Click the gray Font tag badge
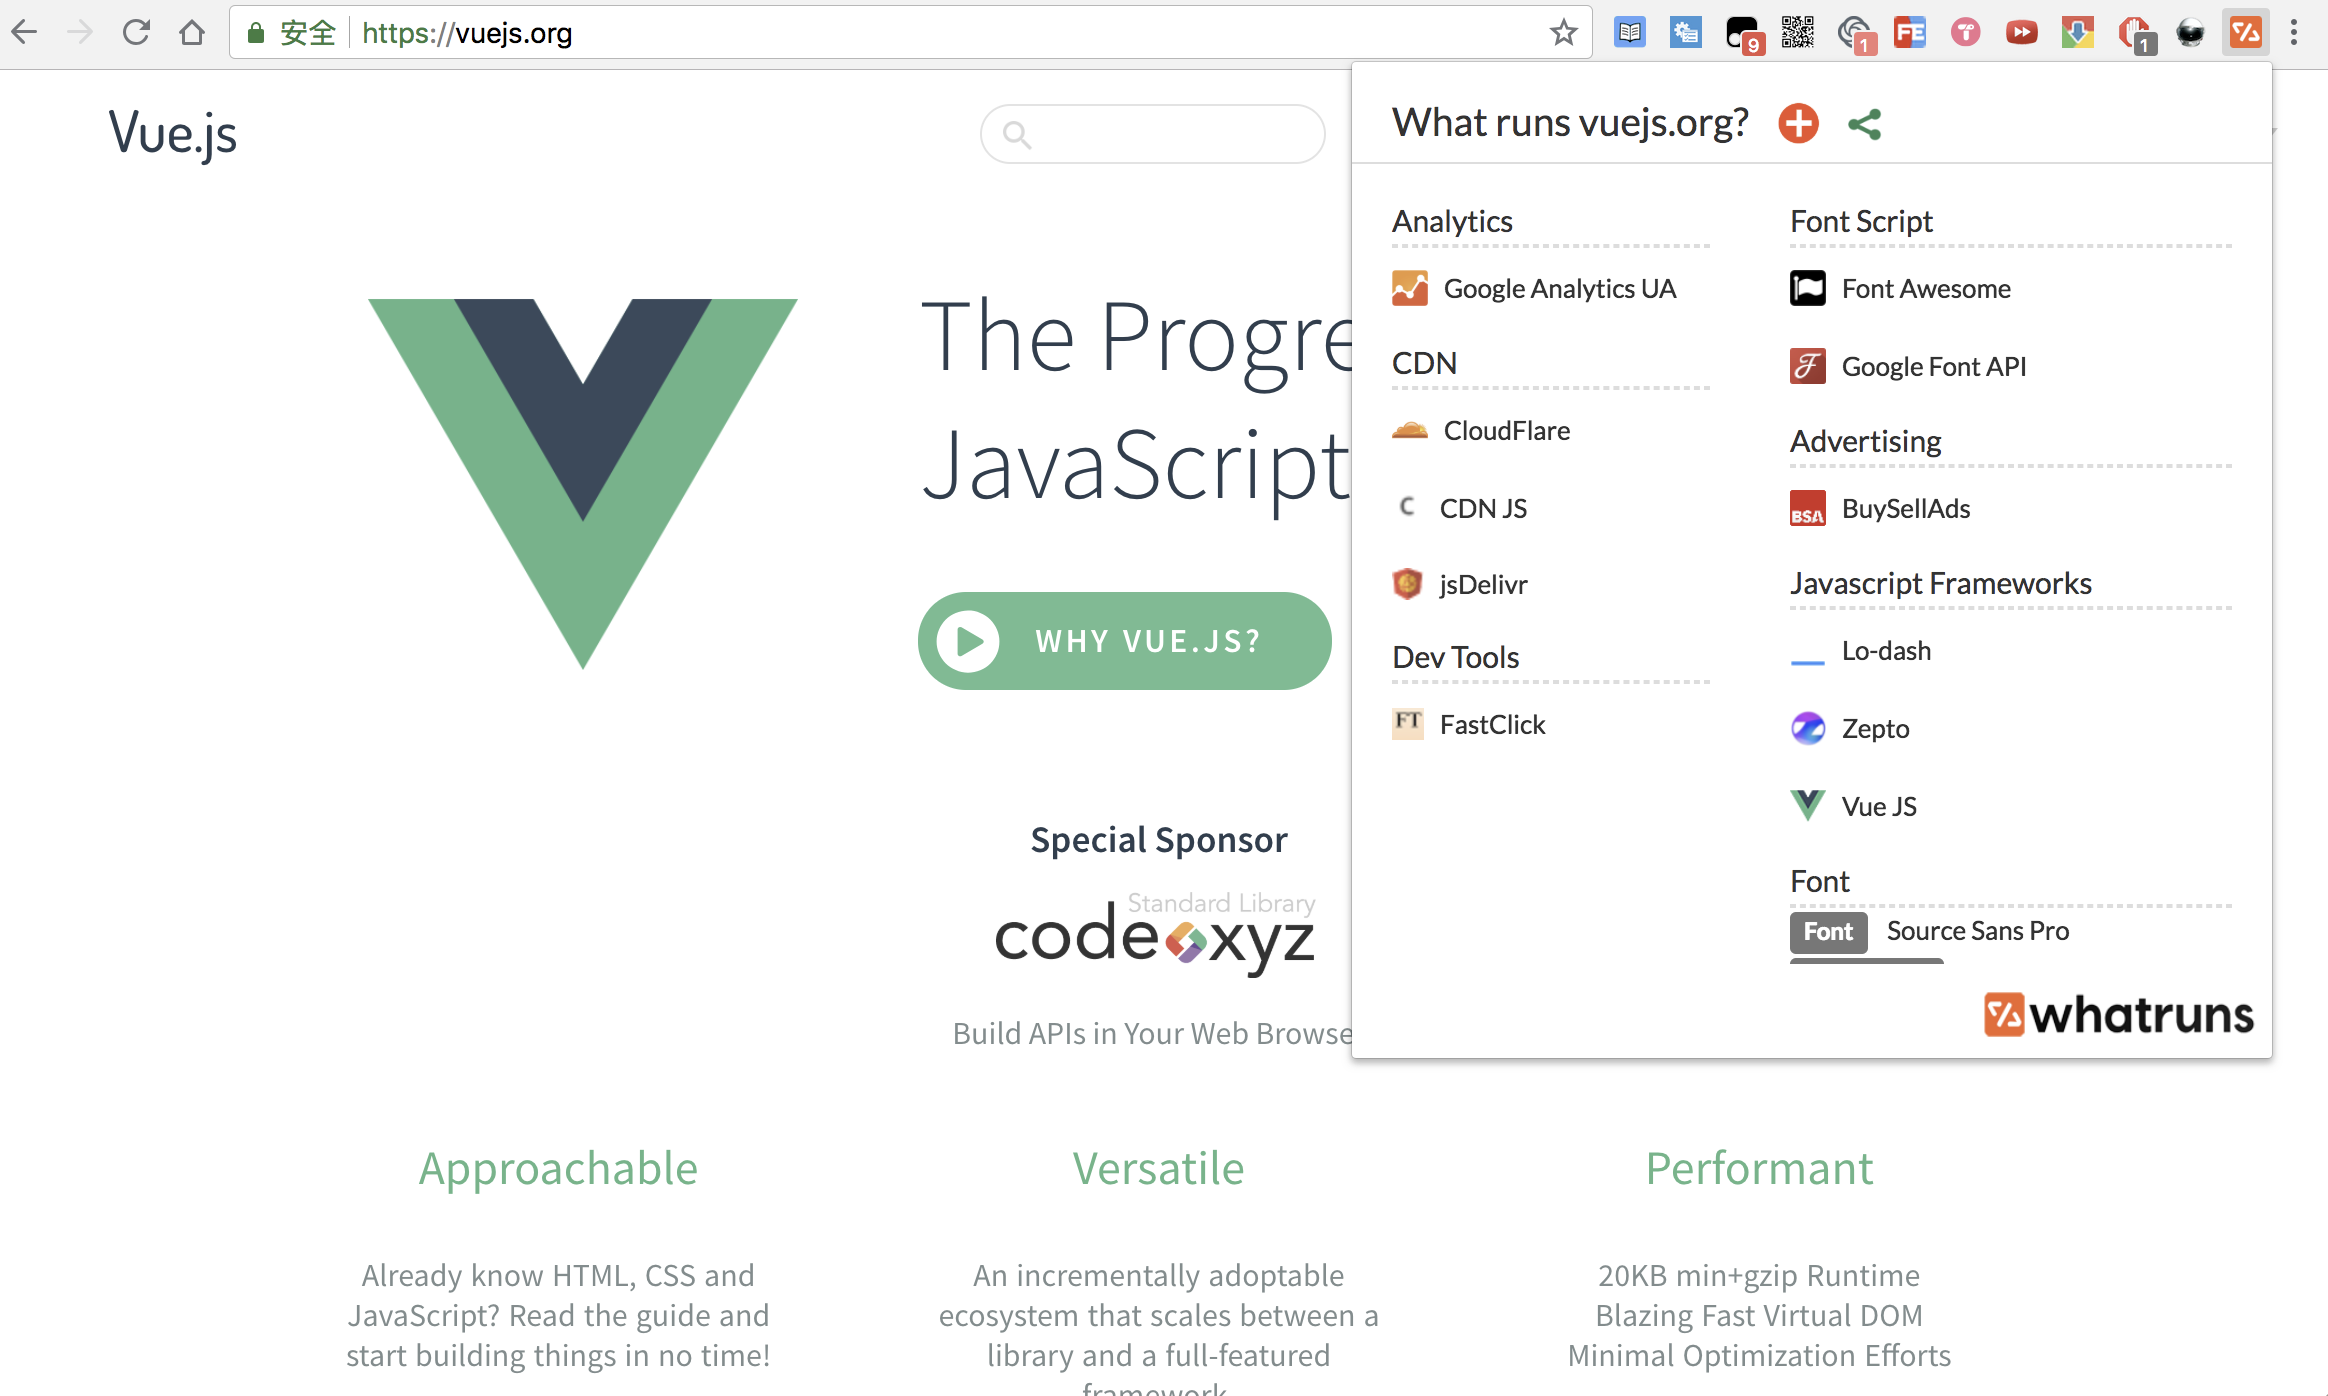The width and height of the screenshot is (2328, 1396). click(x=1828, y=932)
